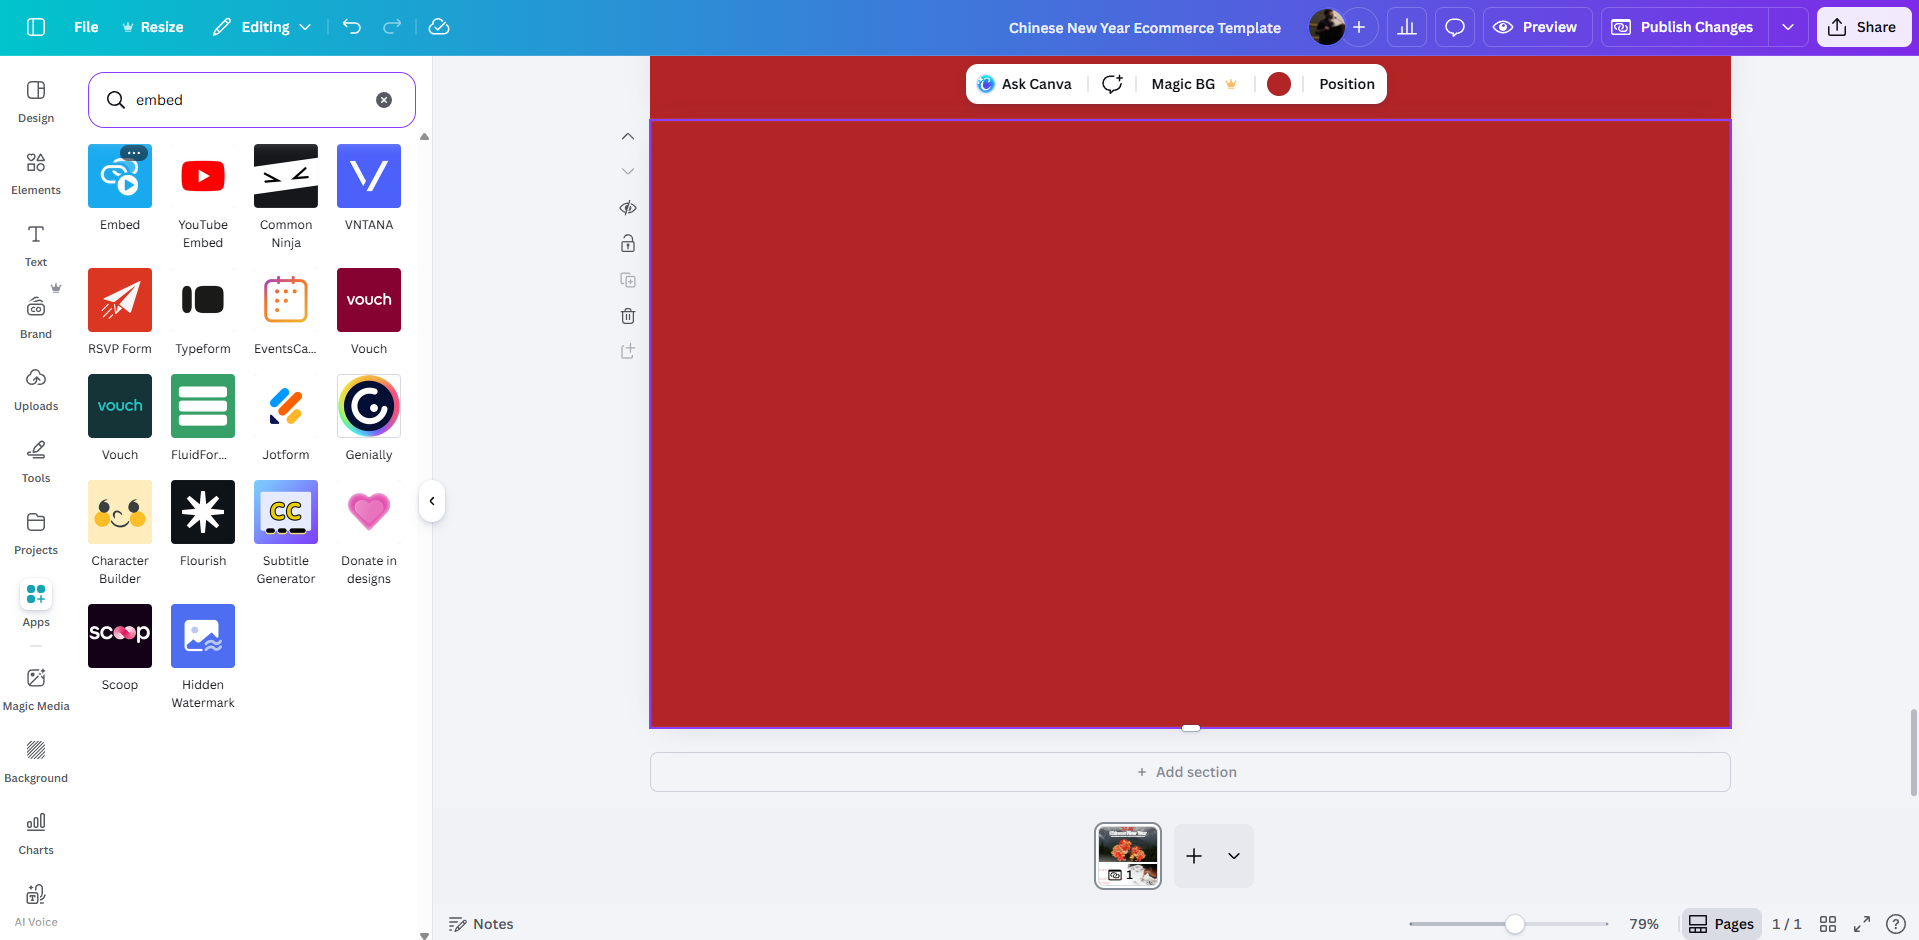Open the Elements sidebar panel

coord(36,172)
